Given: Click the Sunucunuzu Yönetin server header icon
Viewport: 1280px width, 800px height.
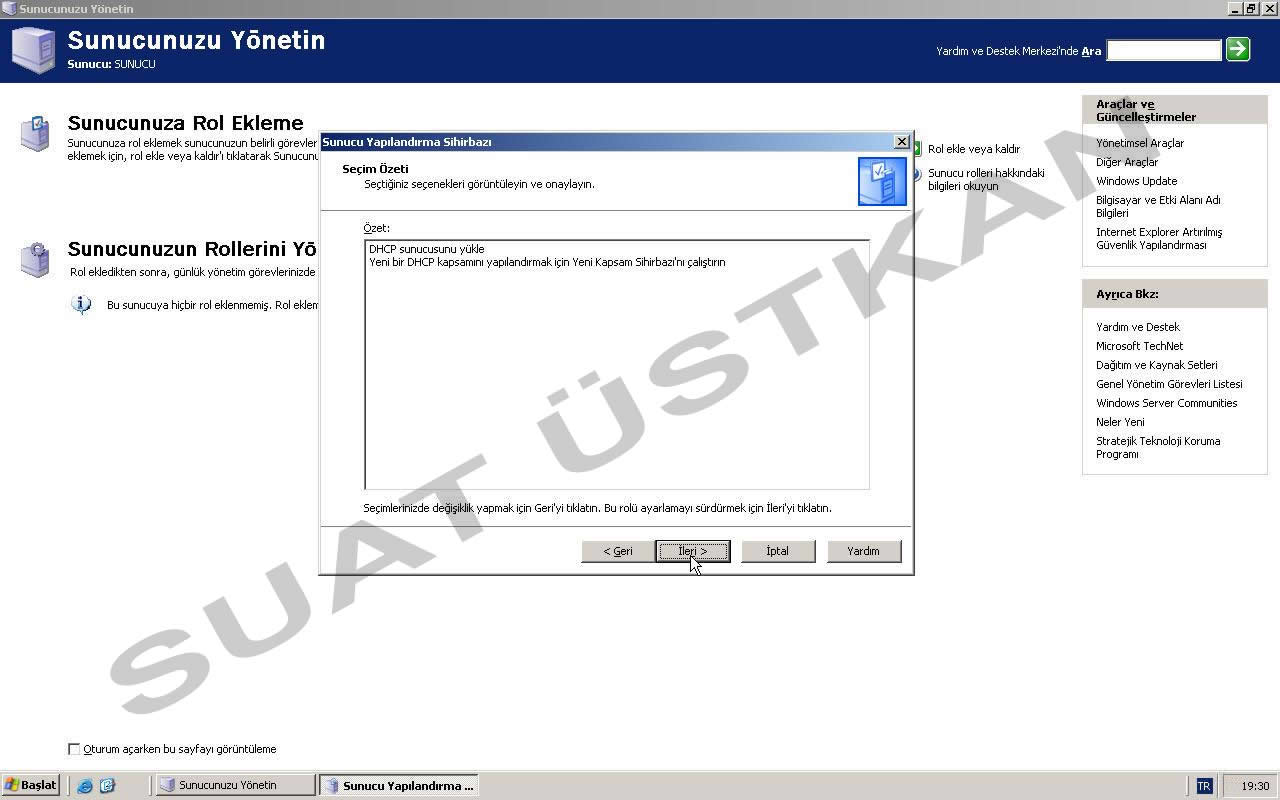Looking at the screenshot, I should click(34, 49).
